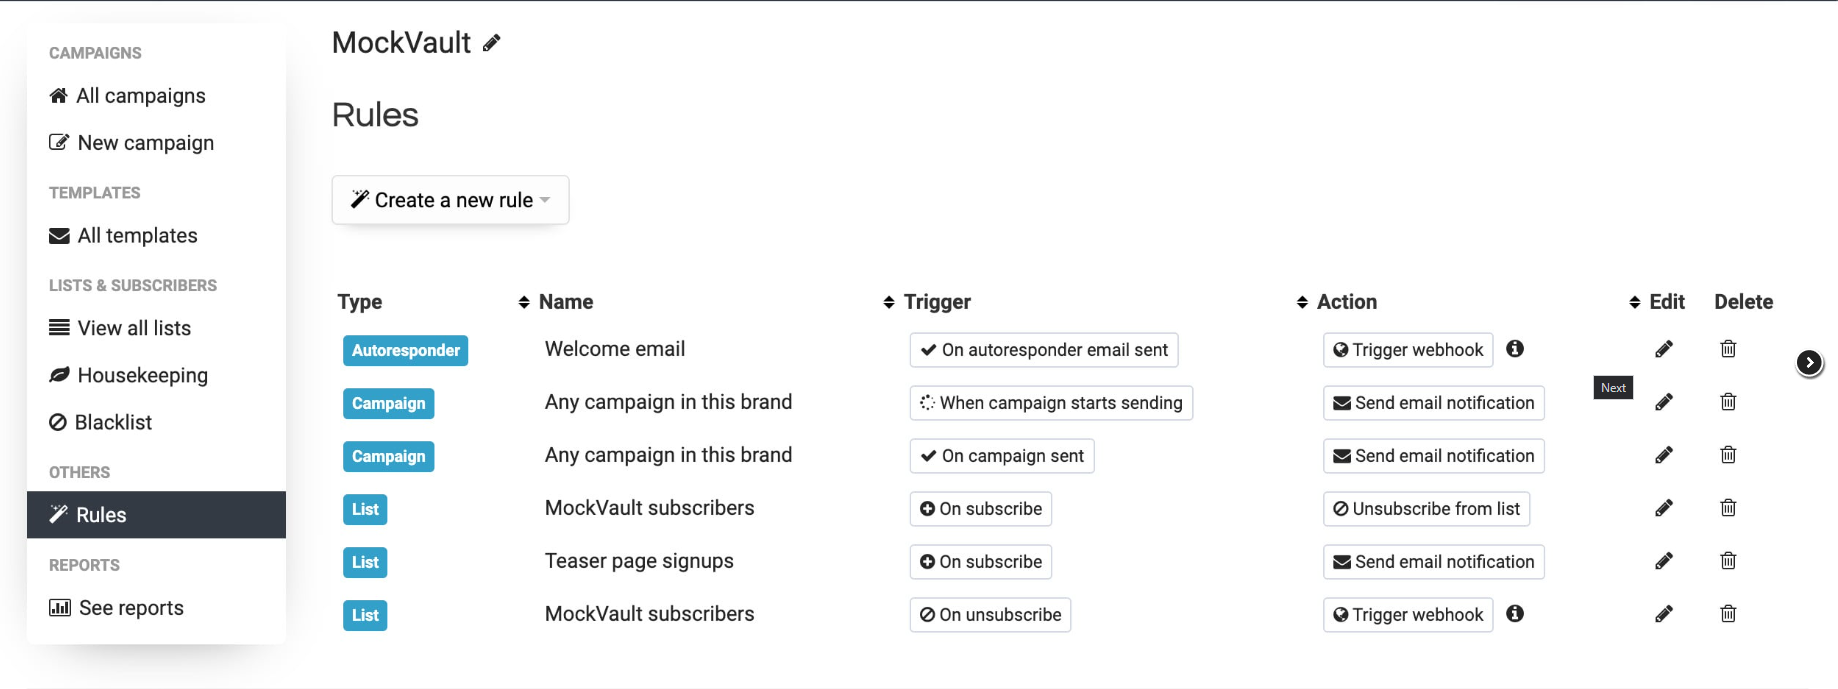Sort rules by Trigger column
1838x689 pixels.
tap(937, 302)
